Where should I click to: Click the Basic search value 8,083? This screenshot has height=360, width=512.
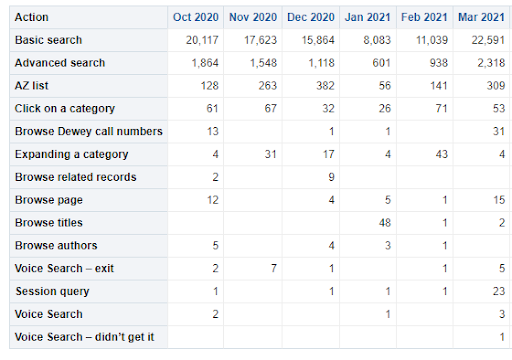pos(377,40)
